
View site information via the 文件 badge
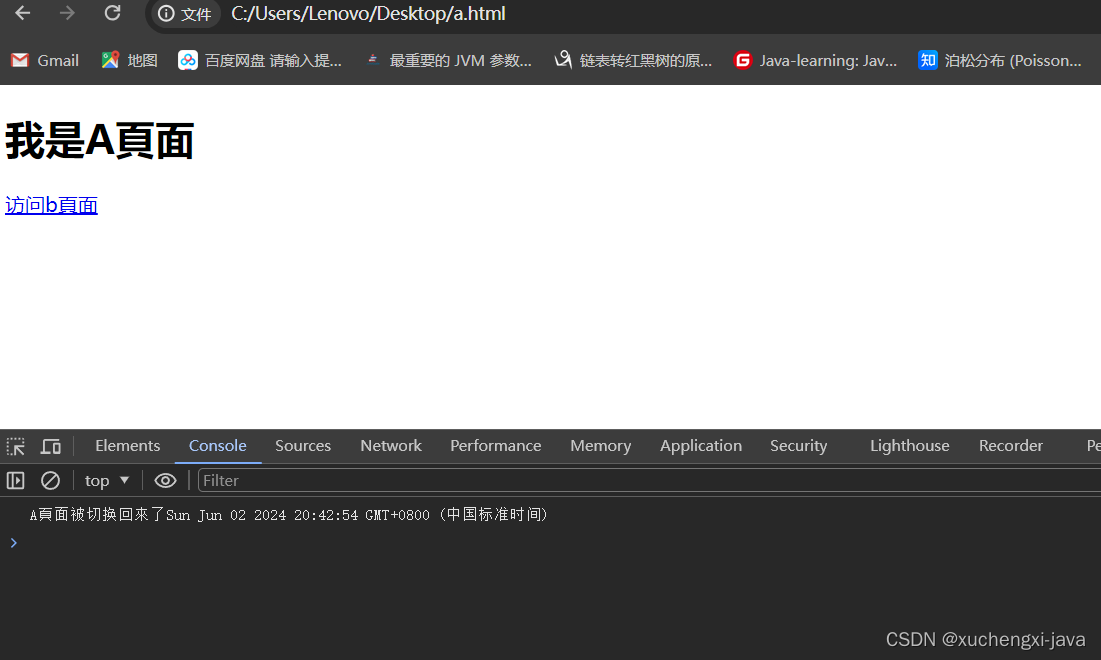click(184, 15)
